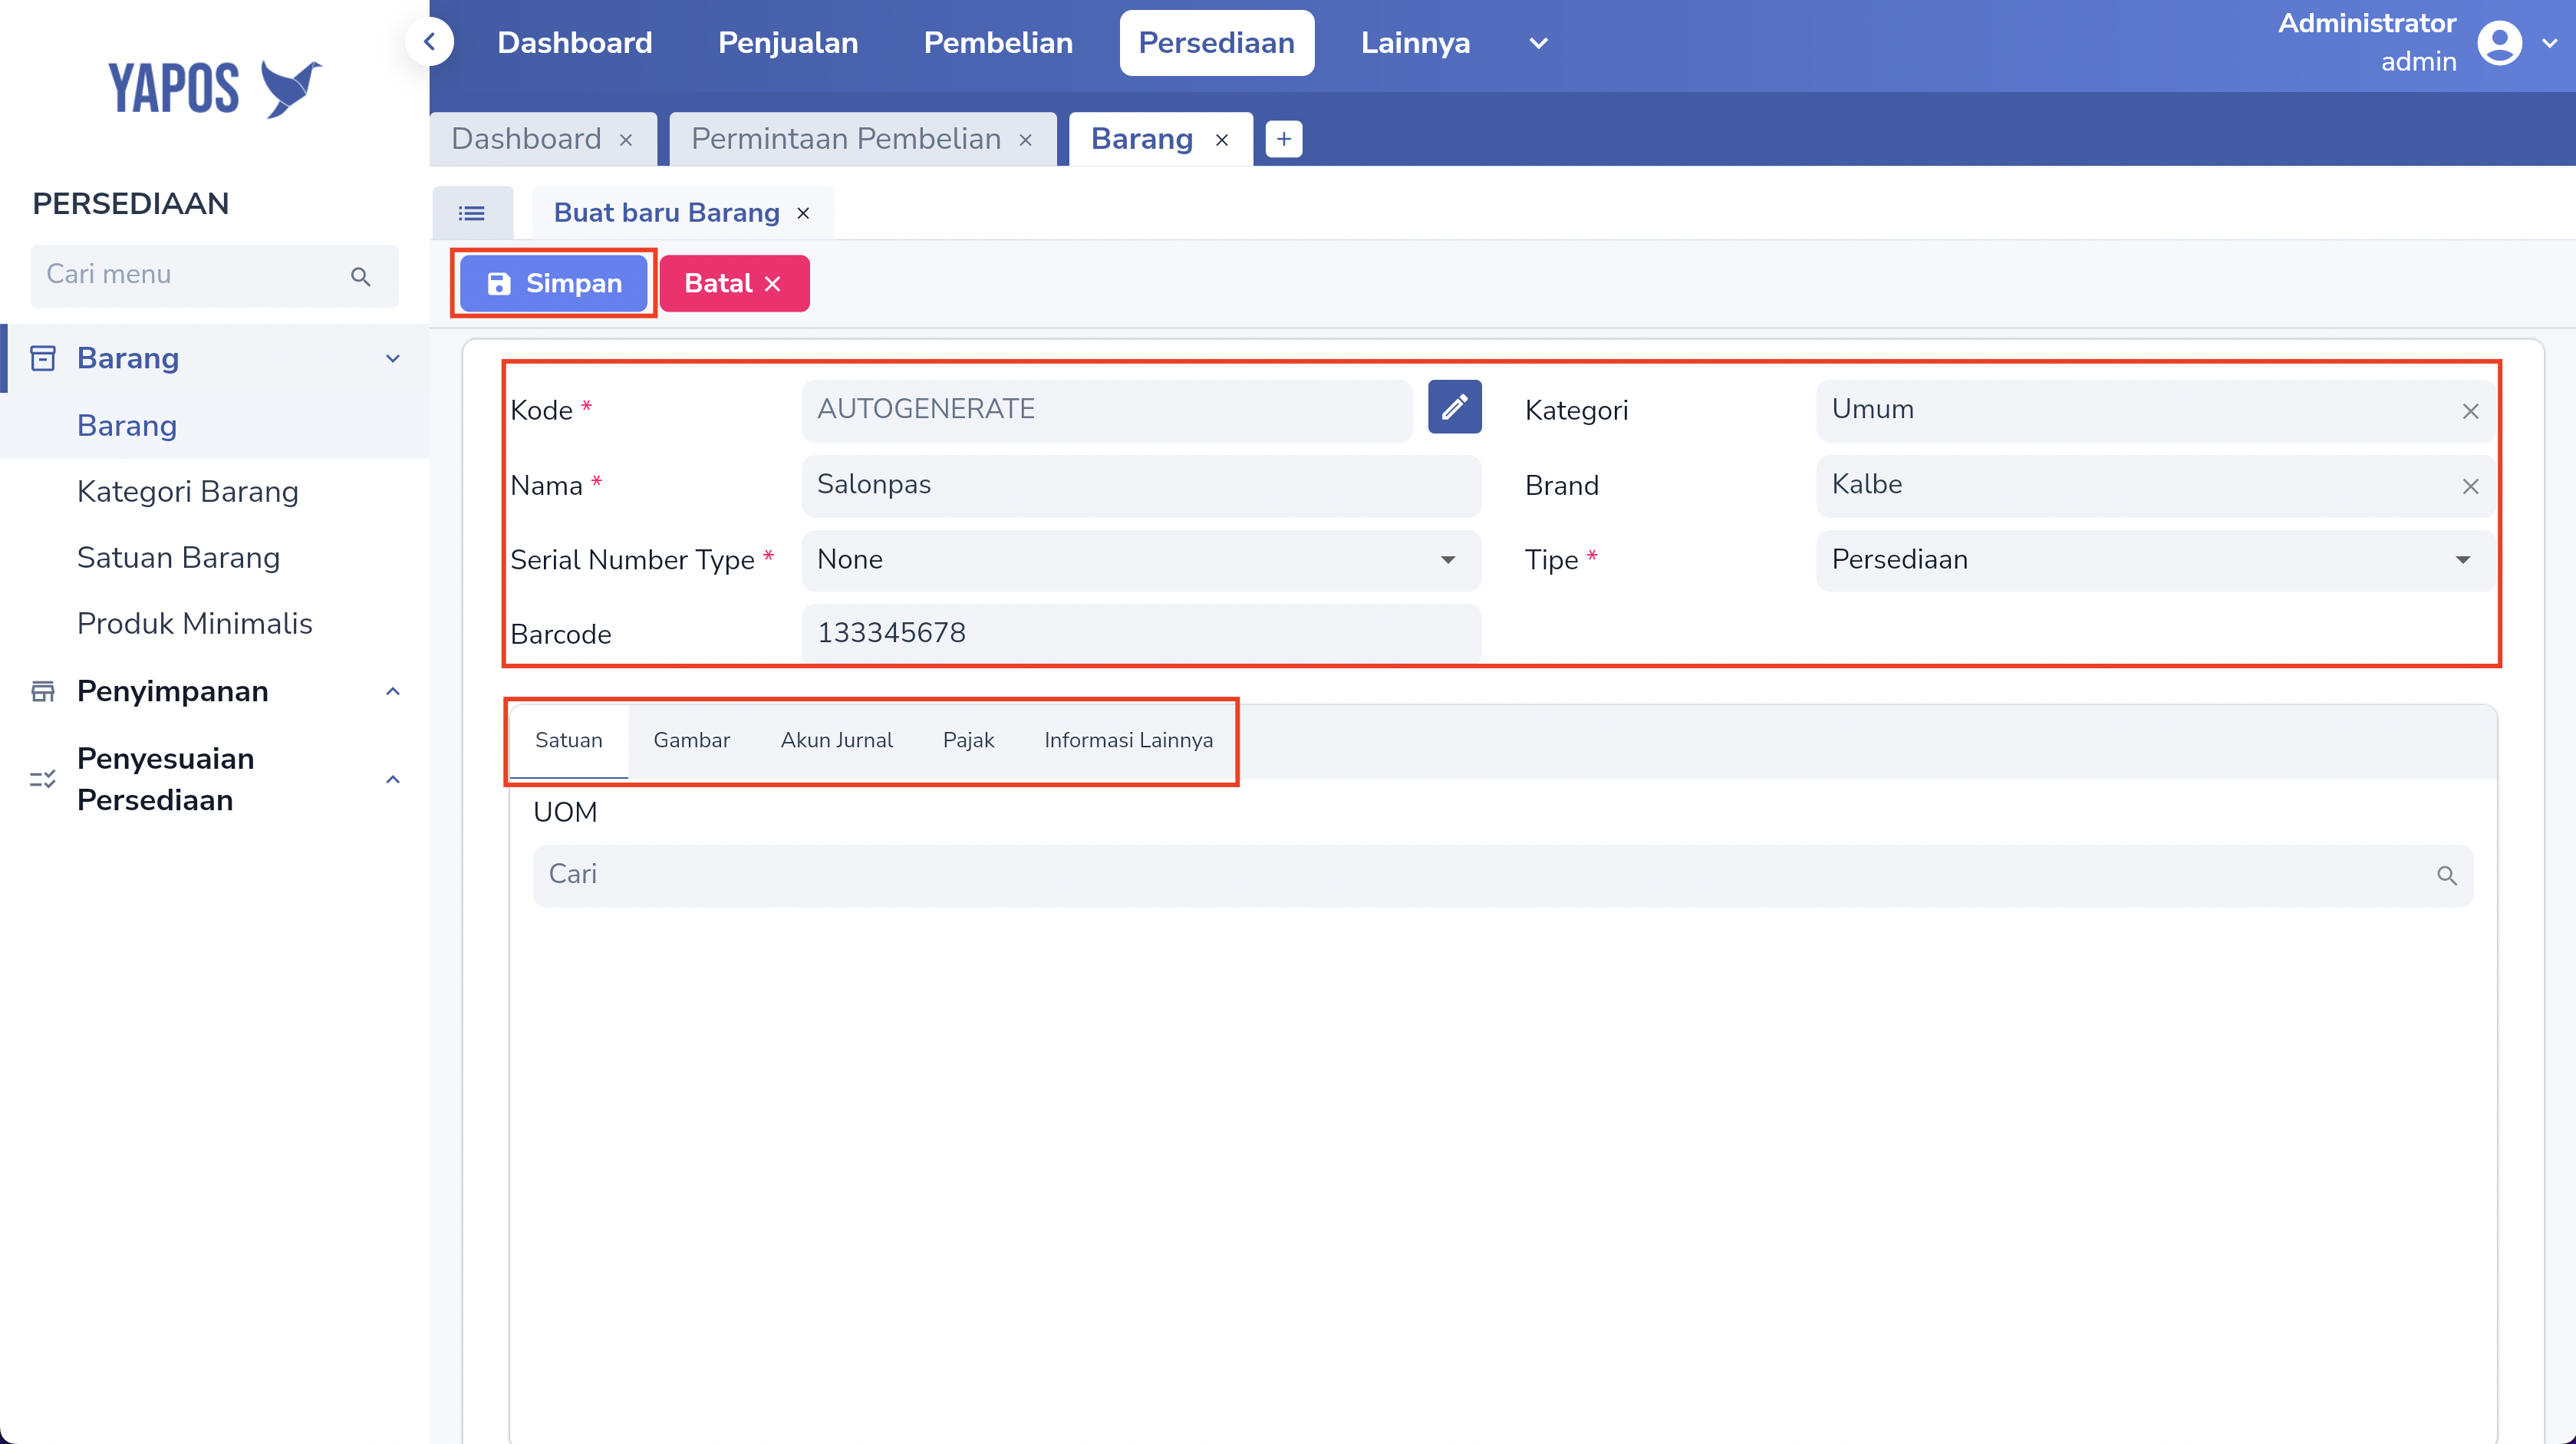Add a new tab with the plus icon
Screen dimensions: 2576x1444
[x=1284, y=139]
